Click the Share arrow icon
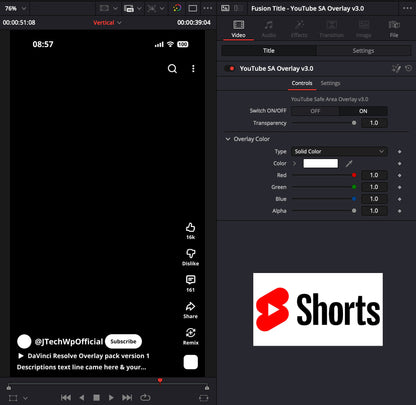416x405 pixels. click(x=190, y=306)
